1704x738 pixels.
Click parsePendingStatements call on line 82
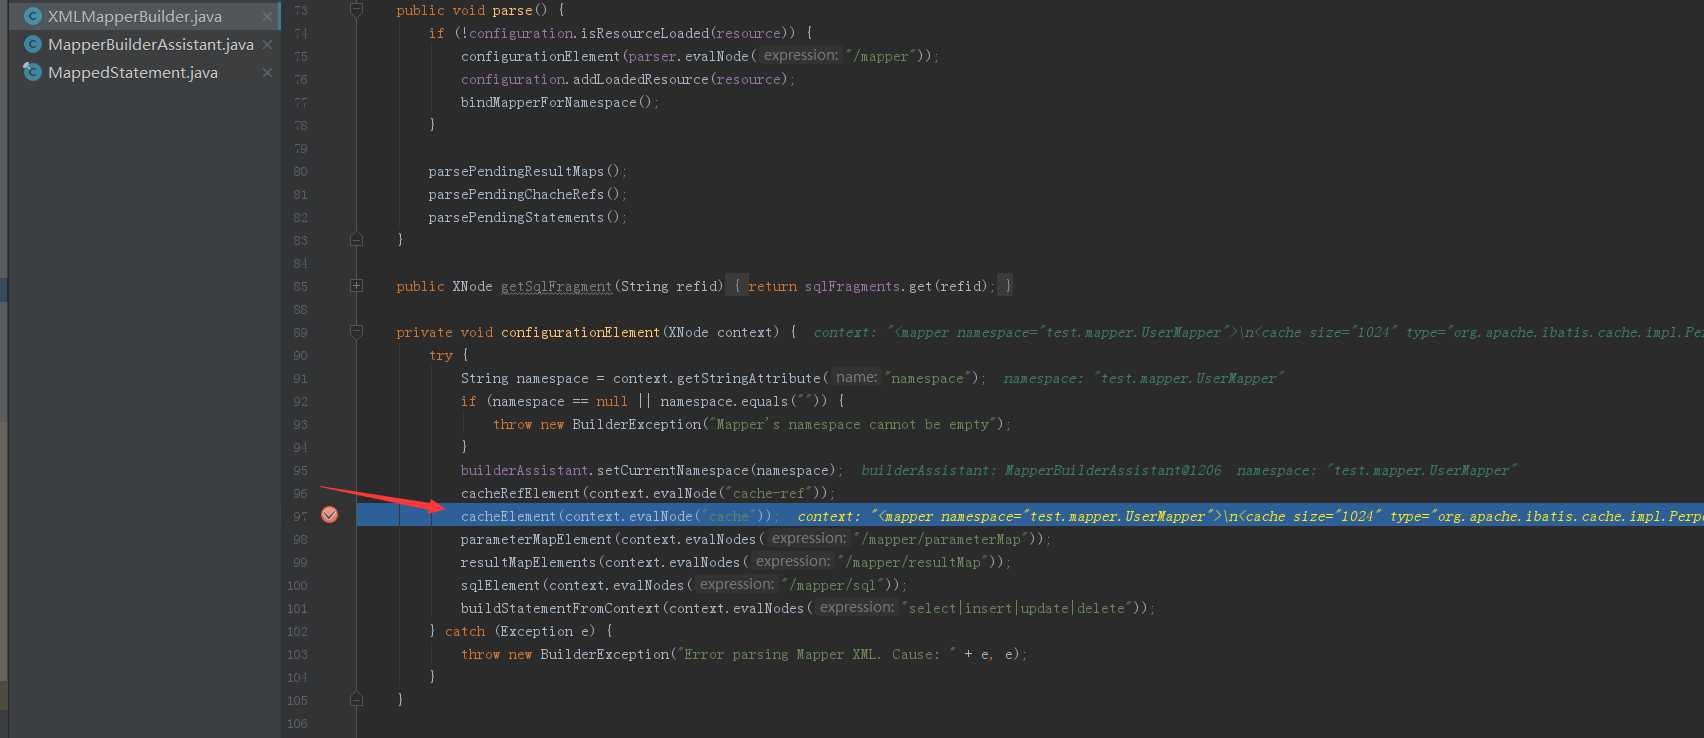tap(516, 217)
